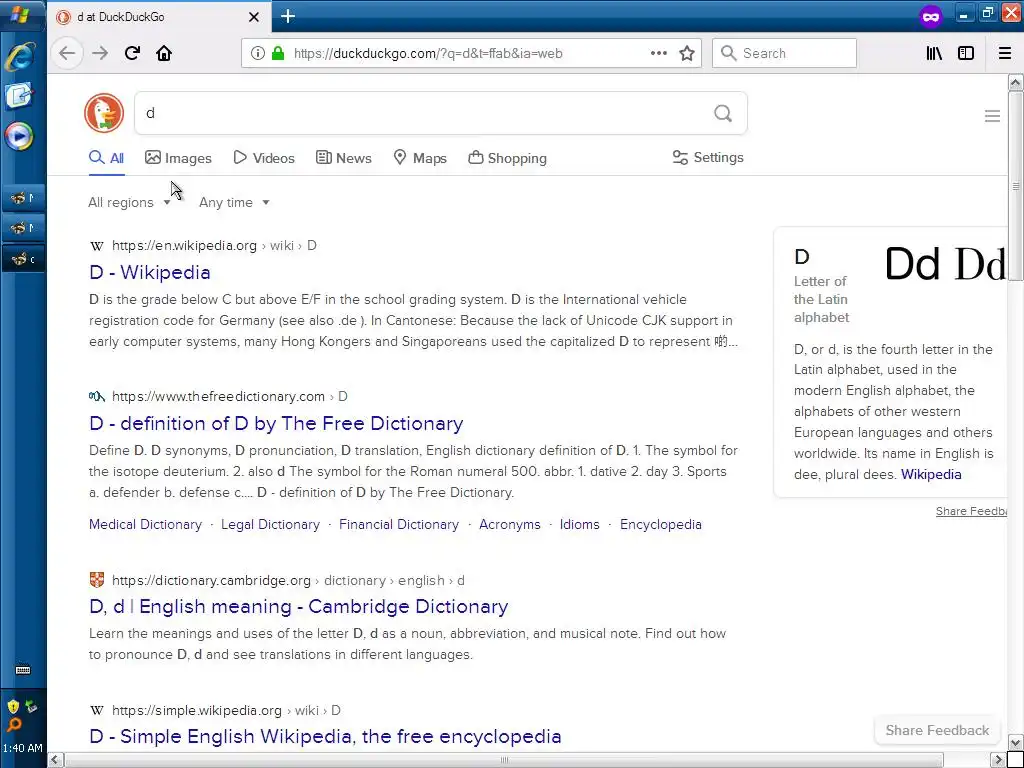The image size is (1024, 768).
Task: Click the browser Back arrow button
Action: [67, 54]
